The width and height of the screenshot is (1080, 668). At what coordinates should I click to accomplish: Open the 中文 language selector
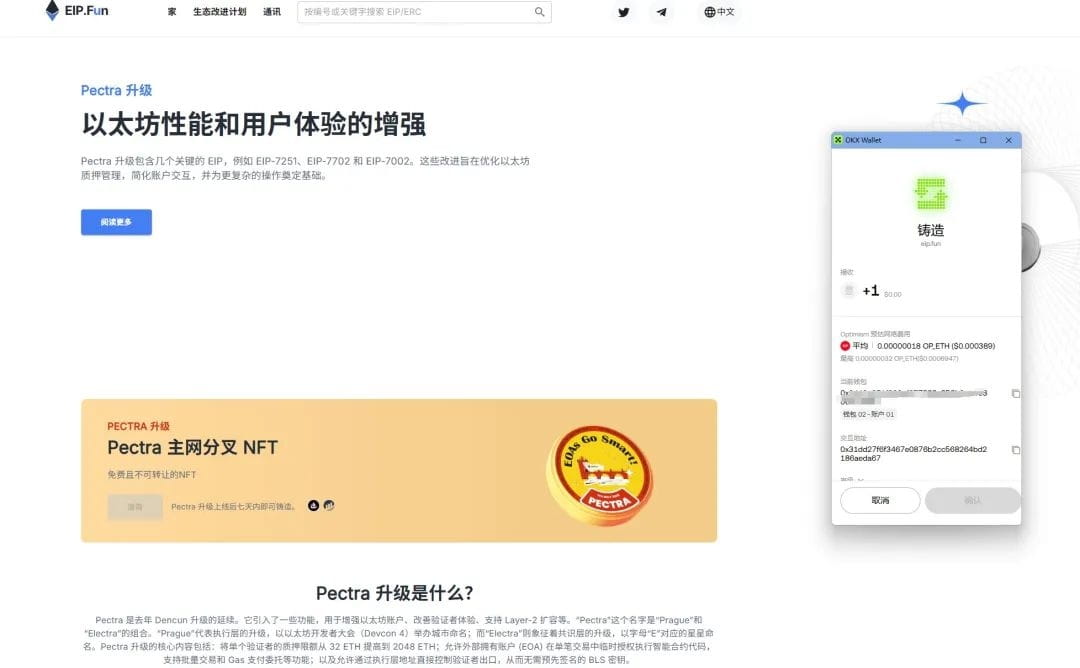tap(719, 12)
